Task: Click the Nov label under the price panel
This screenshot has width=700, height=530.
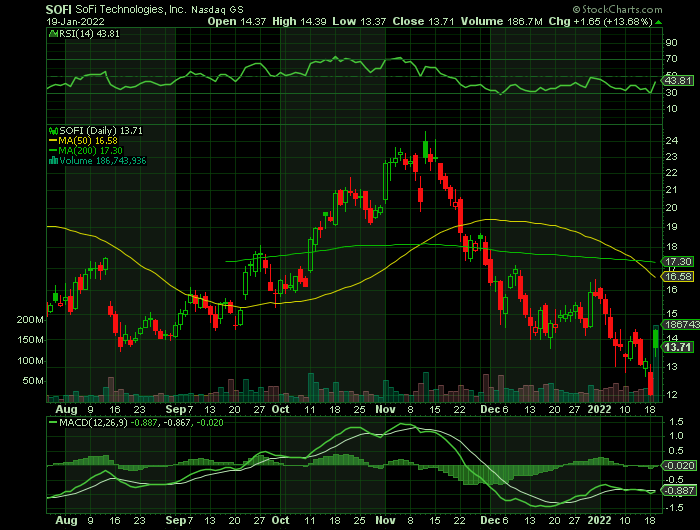Action: pos(385,409)
